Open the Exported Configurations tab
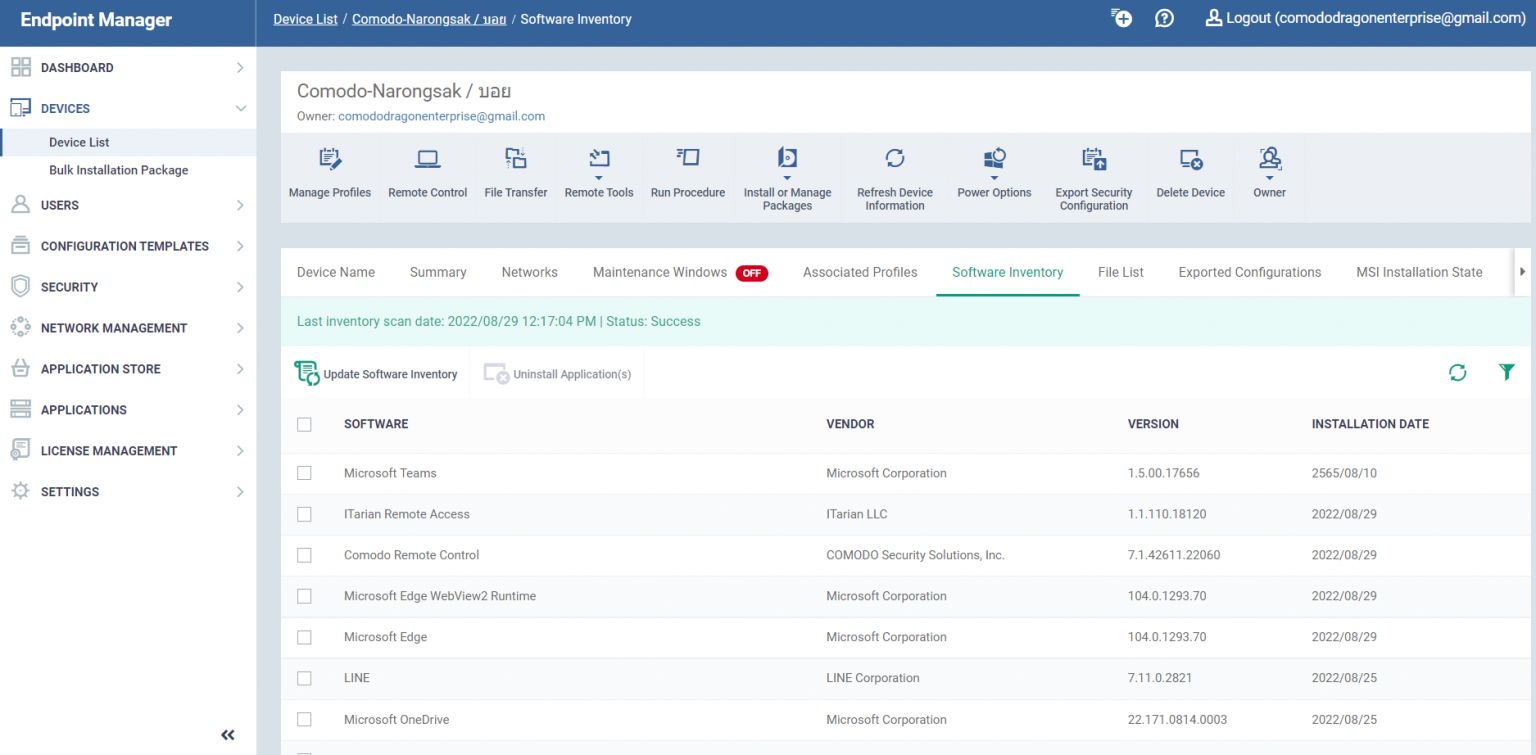 1250,272
